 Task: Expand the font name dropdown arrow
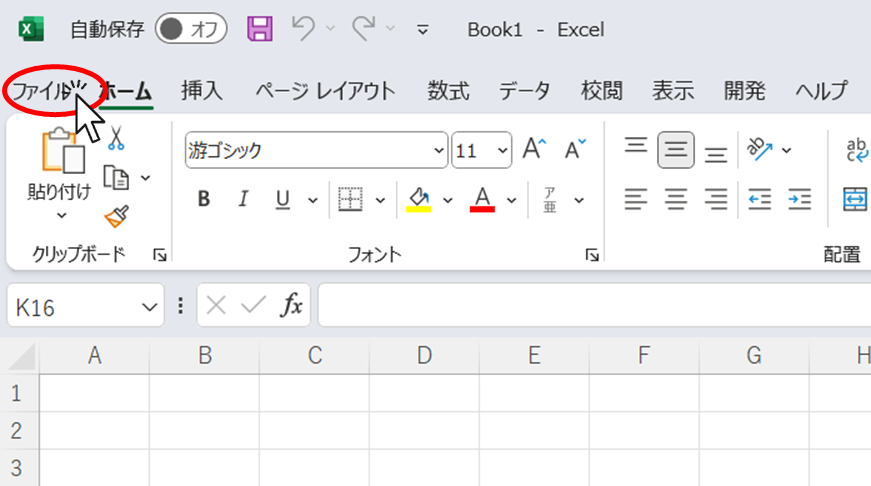pos(439,151)
